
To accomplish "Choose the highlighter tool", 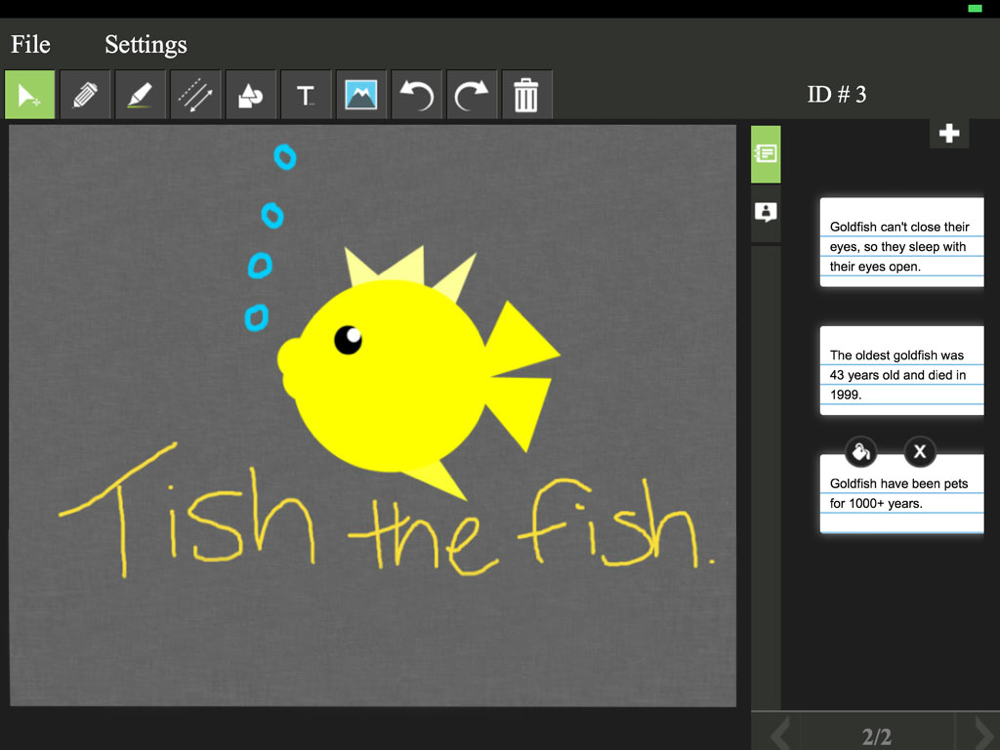I will click(140, 95).
